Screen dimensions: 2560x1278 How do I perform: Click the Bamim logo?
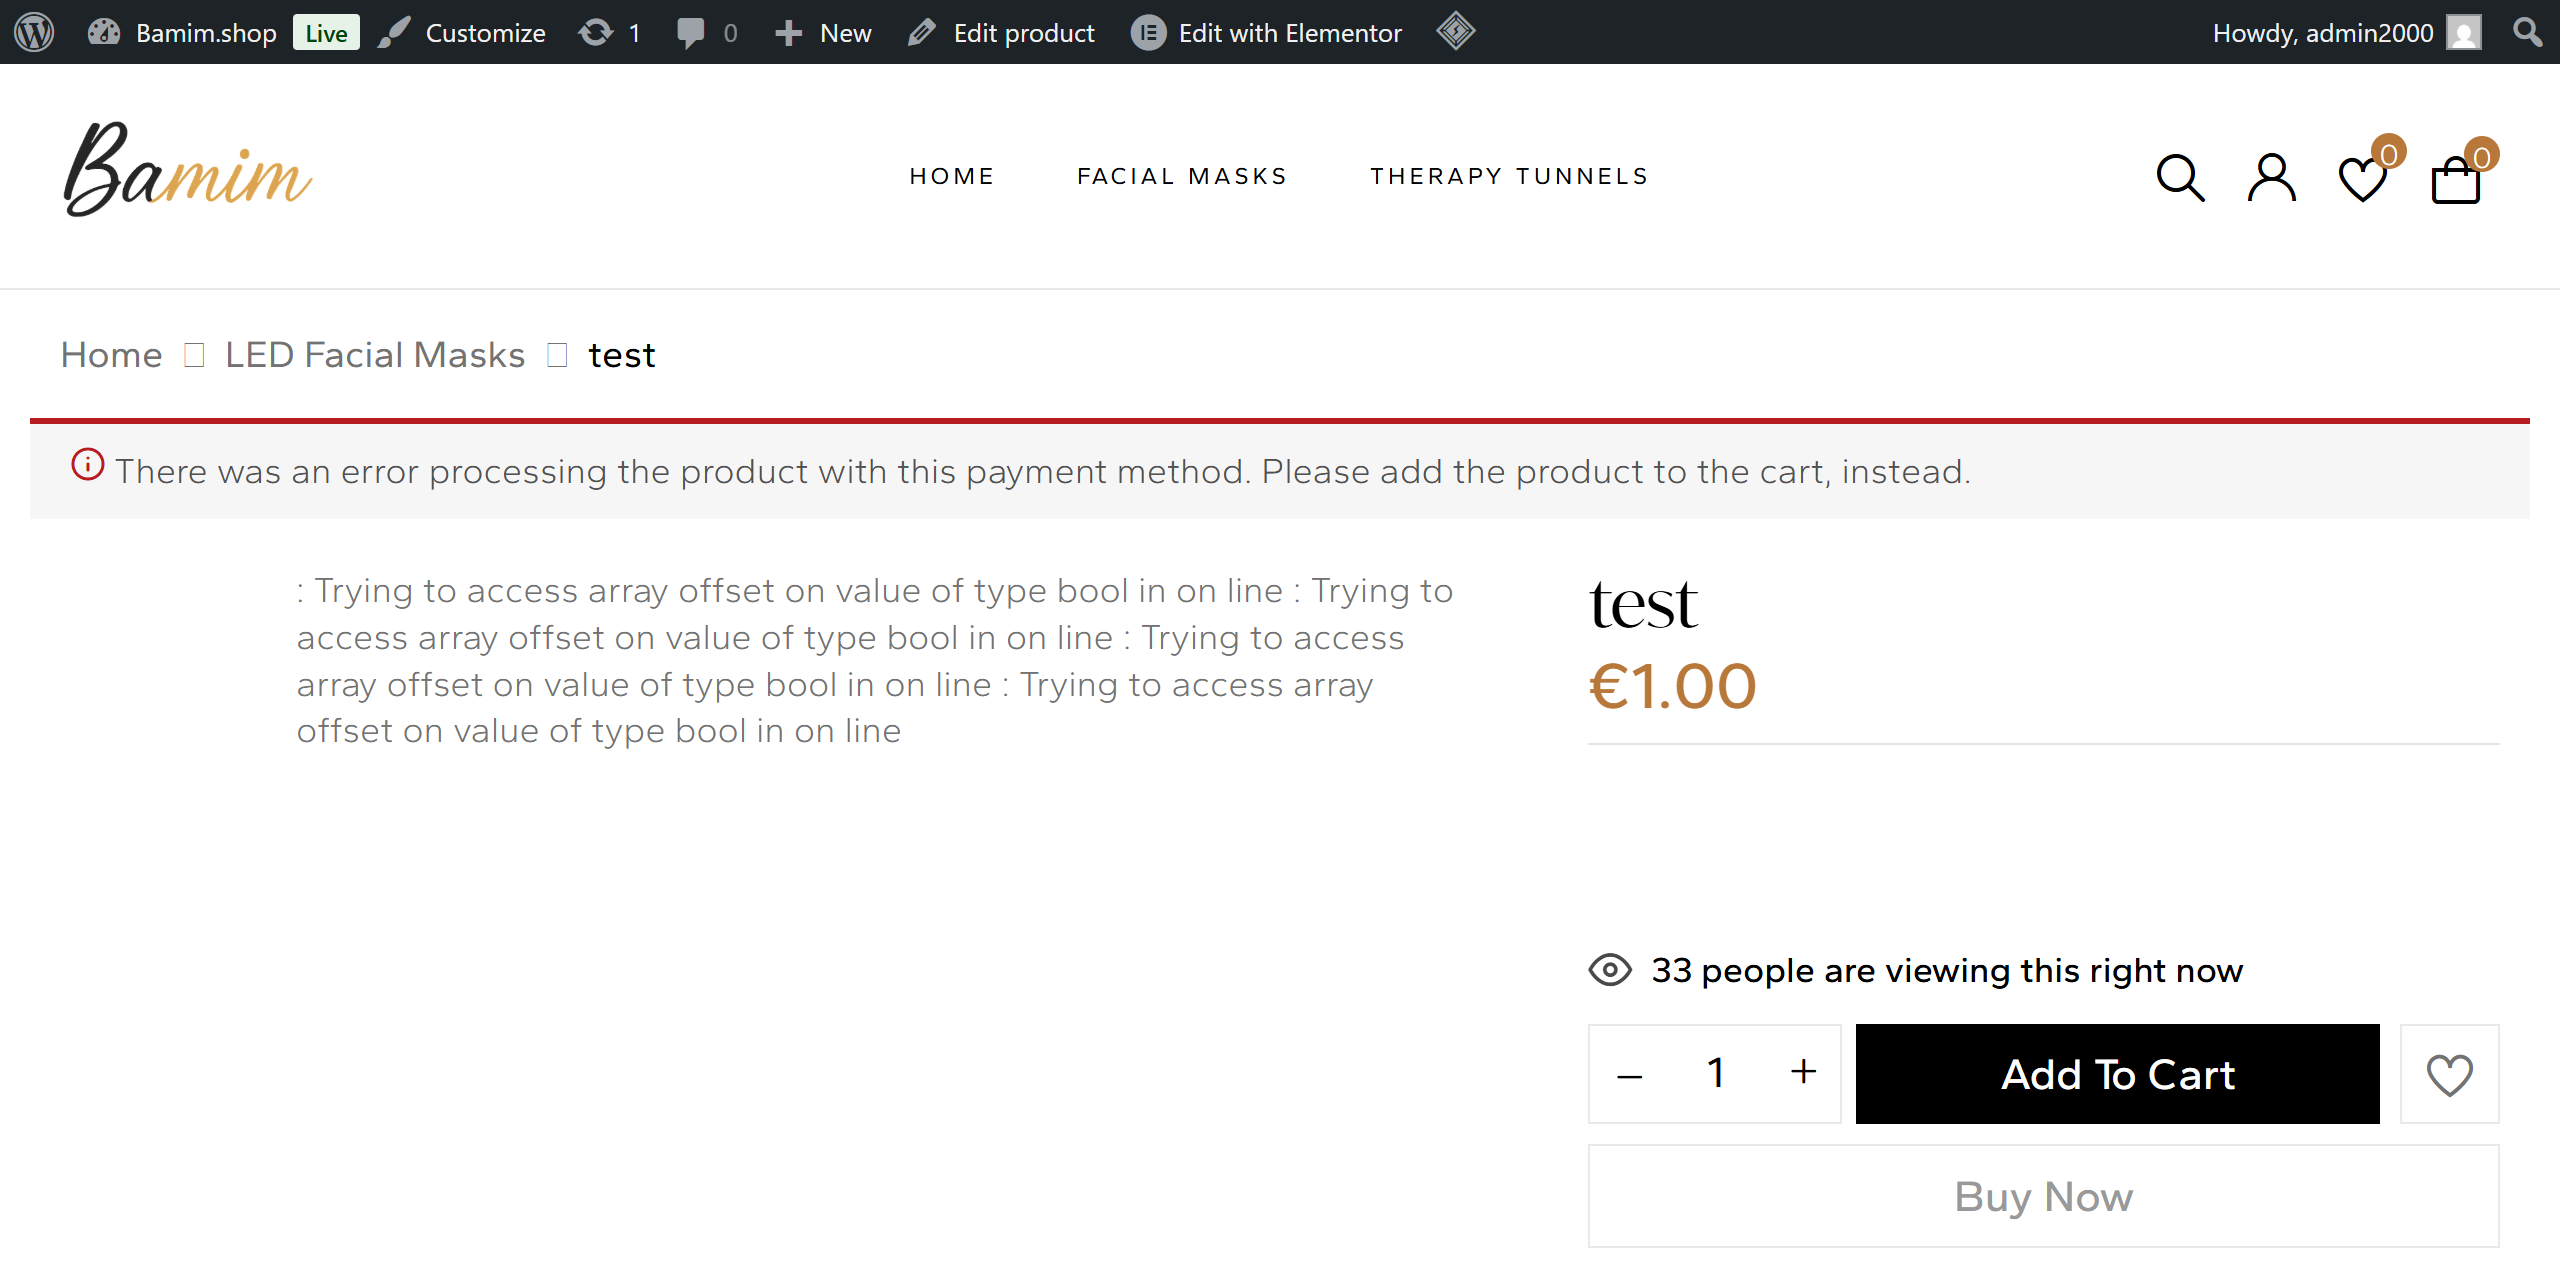188,170
